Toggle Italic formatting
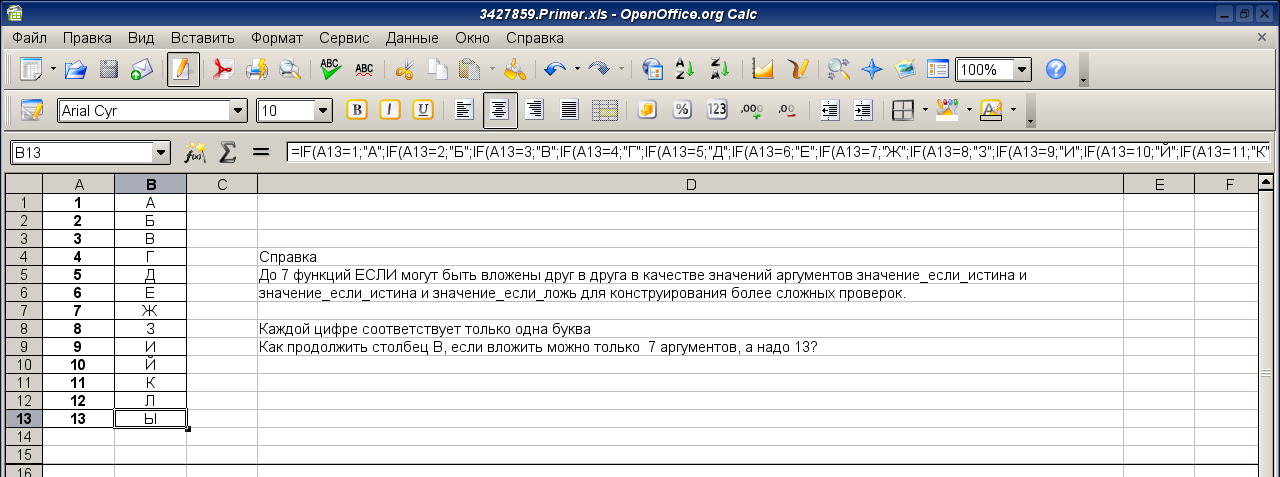Screen dimensions: 1280x477 click(390, 110)
